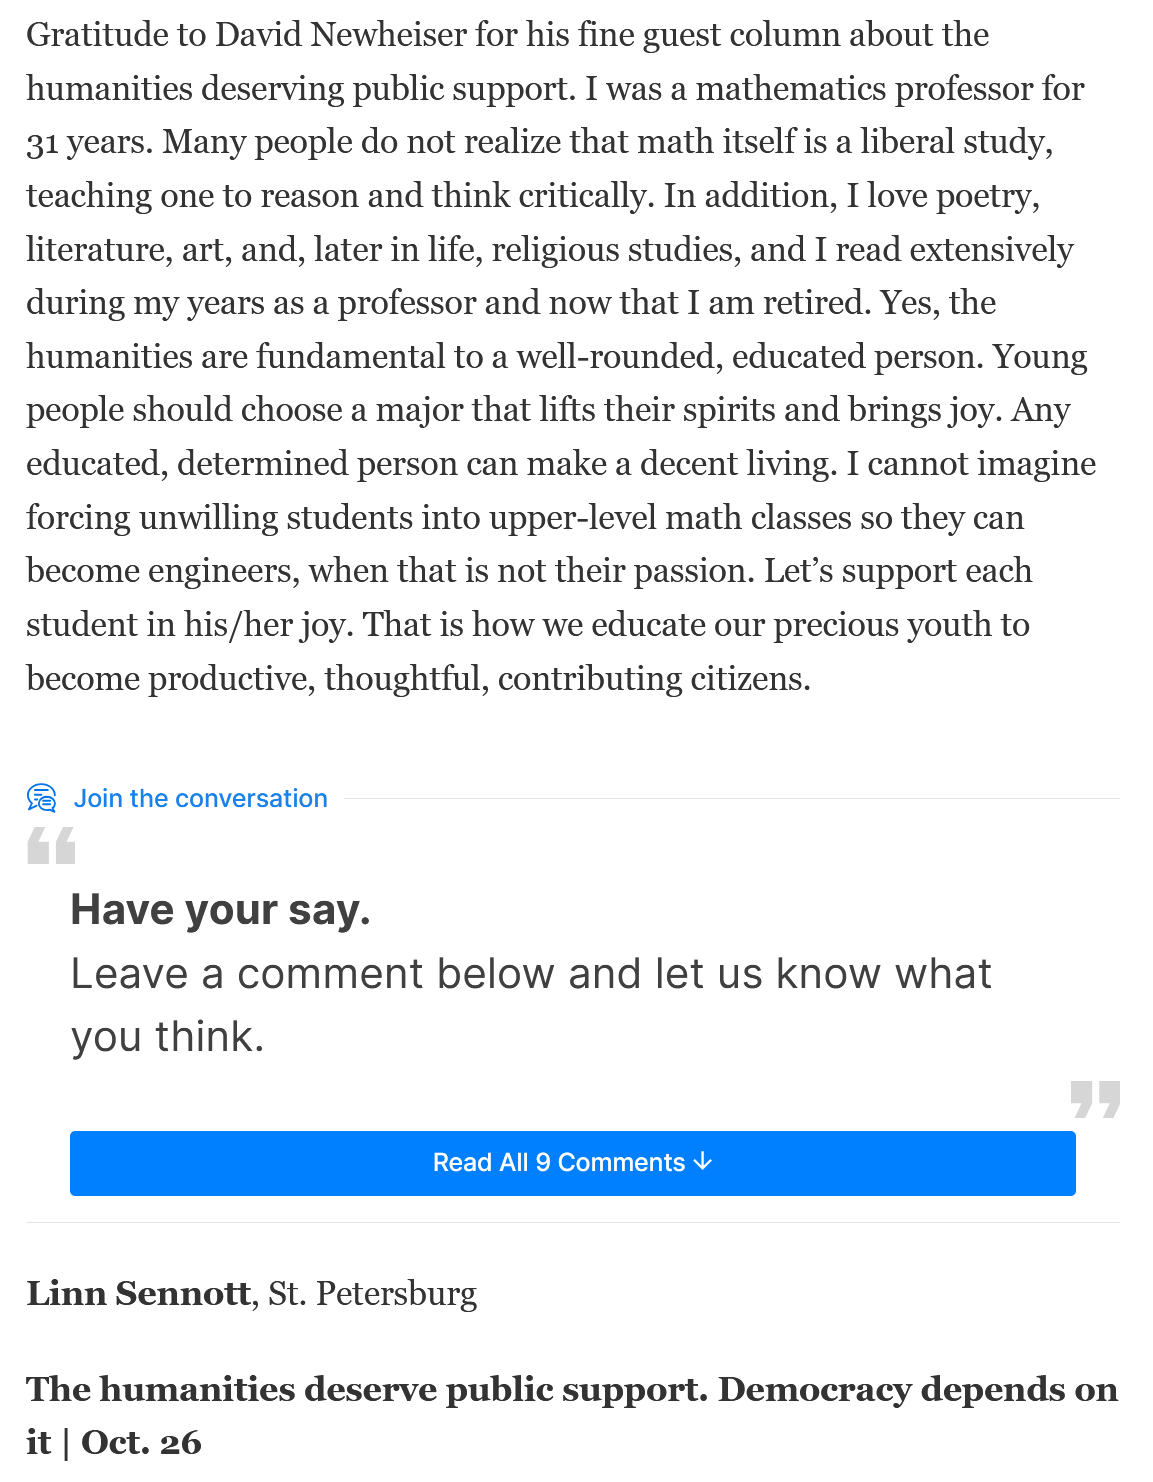Viewport: 1153px width, 1482px height.
Task: Click the chat bubbles conversation icon
Action: 42,798
